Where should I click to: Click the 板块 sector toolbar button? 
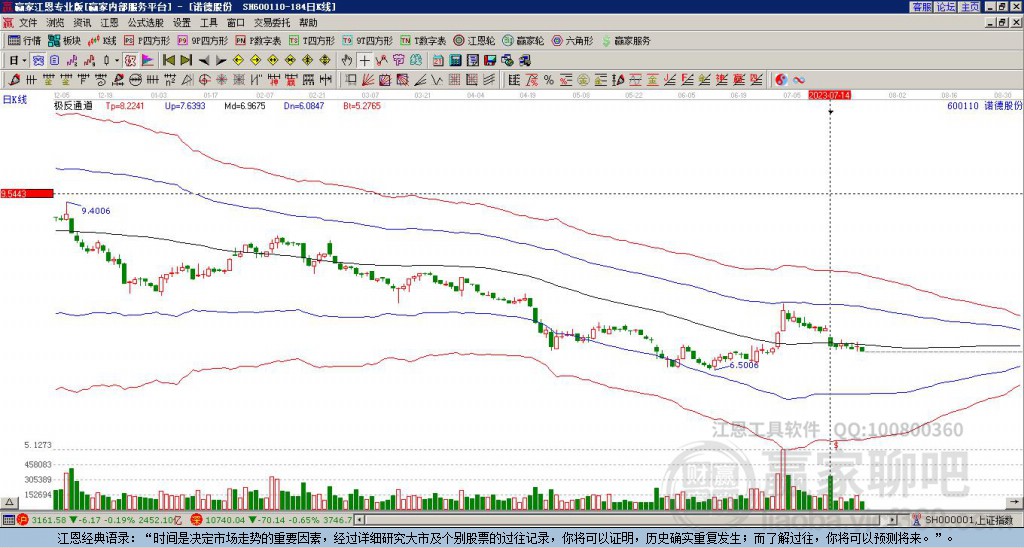pos(64,40)
